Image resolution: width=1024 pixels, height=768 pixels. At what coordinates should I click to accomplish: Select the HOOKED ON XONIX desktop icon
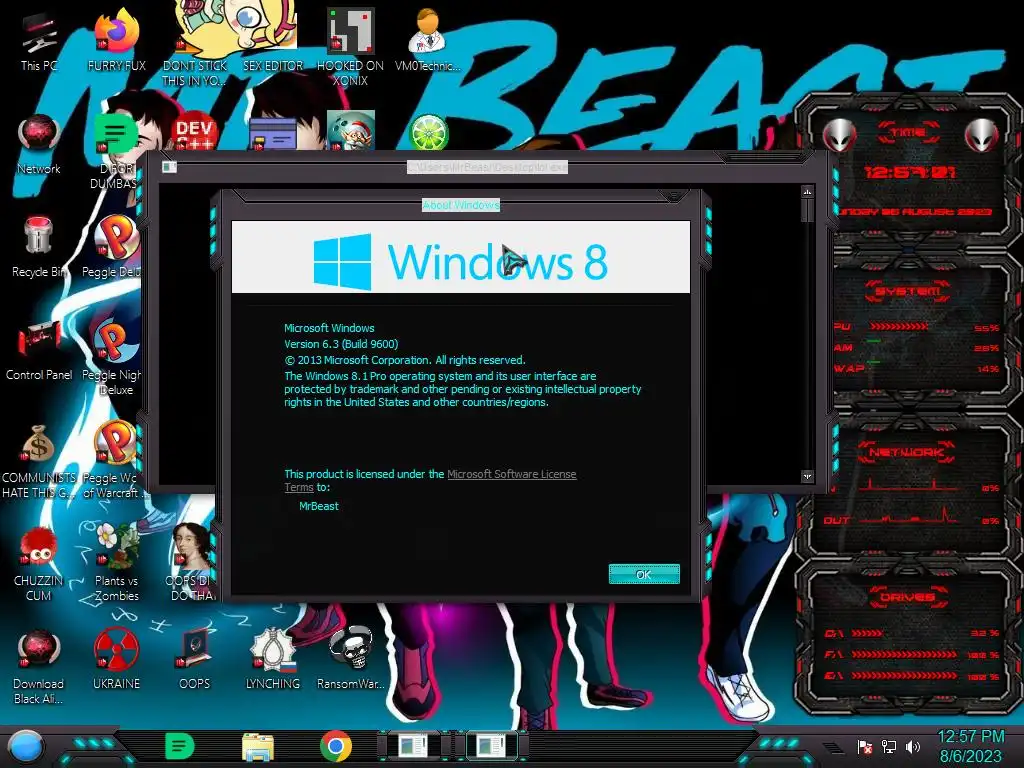[x=350, y=47]
